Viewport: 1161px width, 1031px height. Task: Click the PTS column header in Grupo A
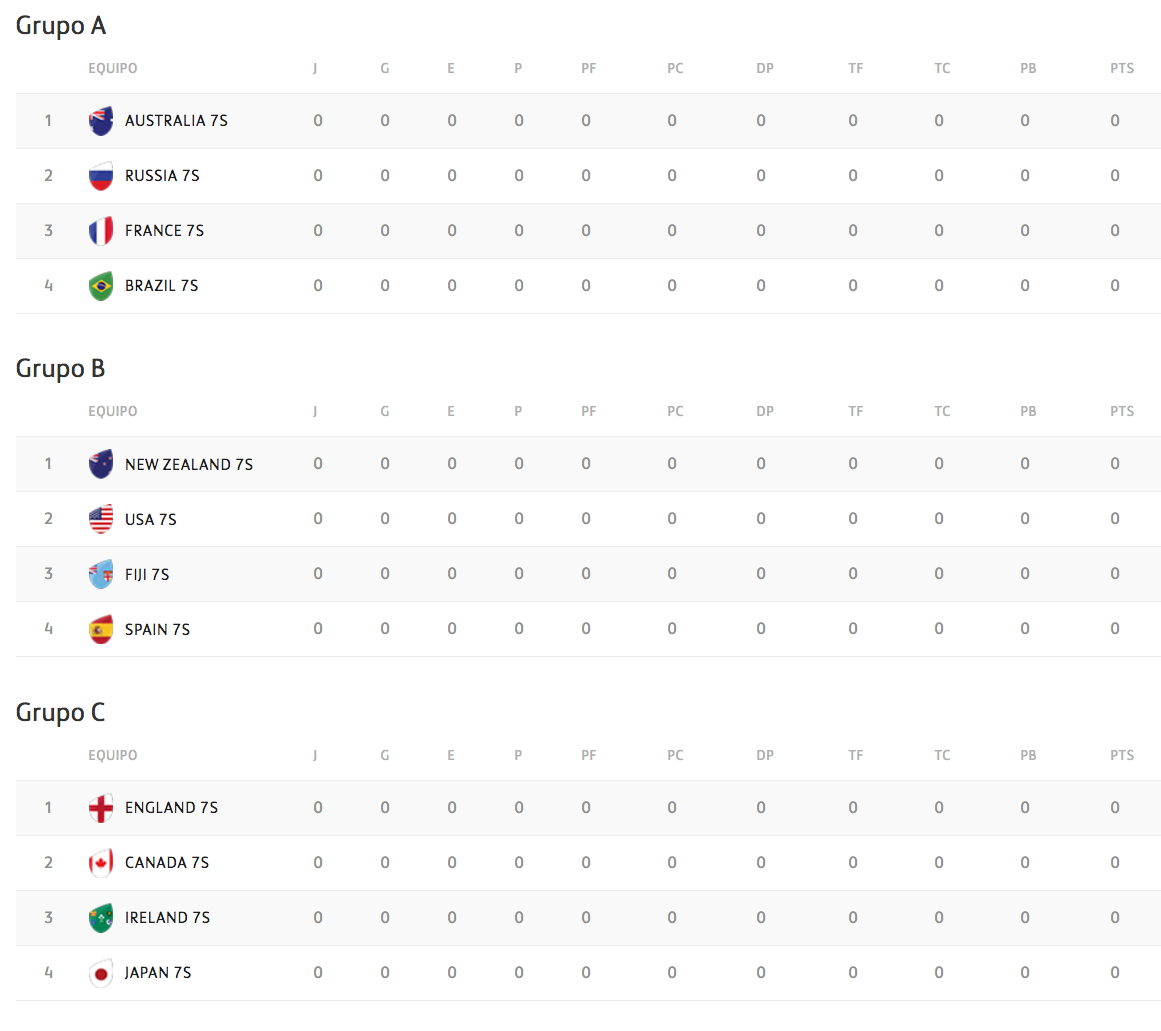[1122, 69]
